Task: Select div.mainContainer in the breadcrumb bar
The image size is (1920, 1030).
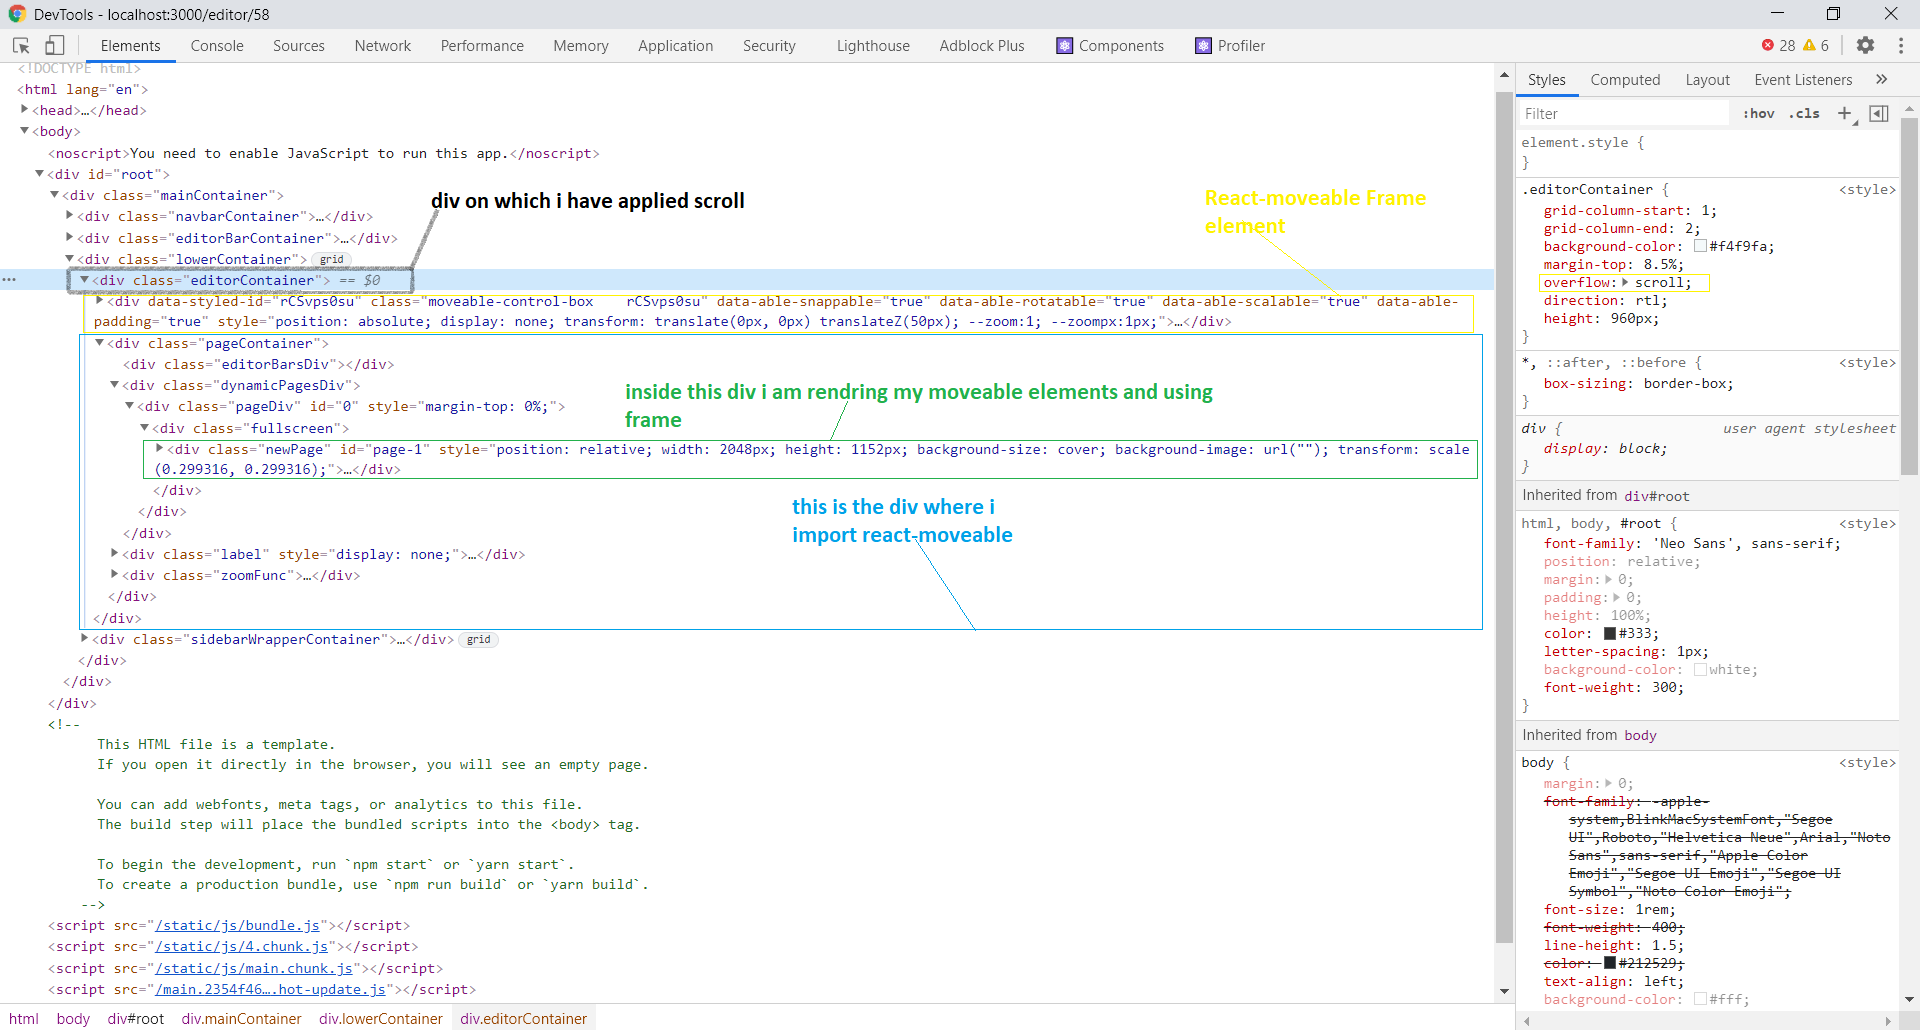Action: point(241,1019)
